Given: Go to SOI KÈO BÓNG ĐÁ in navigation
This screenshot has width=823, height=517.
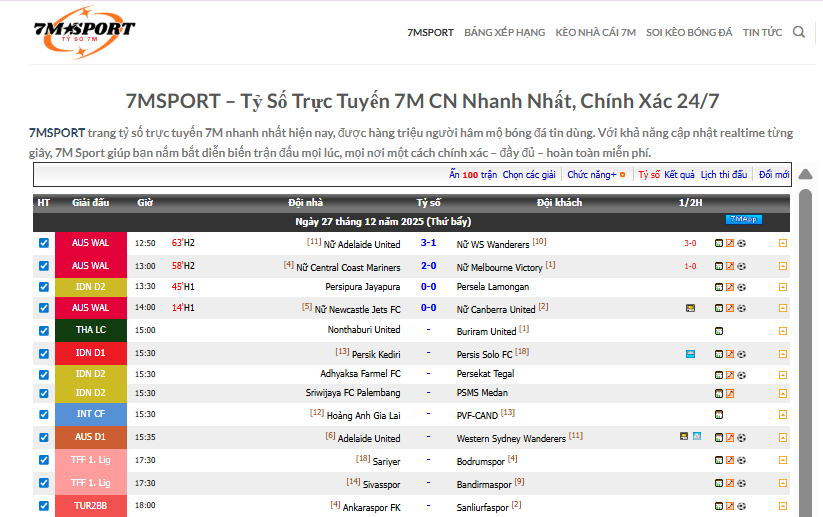Looking at the screenshot, I should [689, 32].
